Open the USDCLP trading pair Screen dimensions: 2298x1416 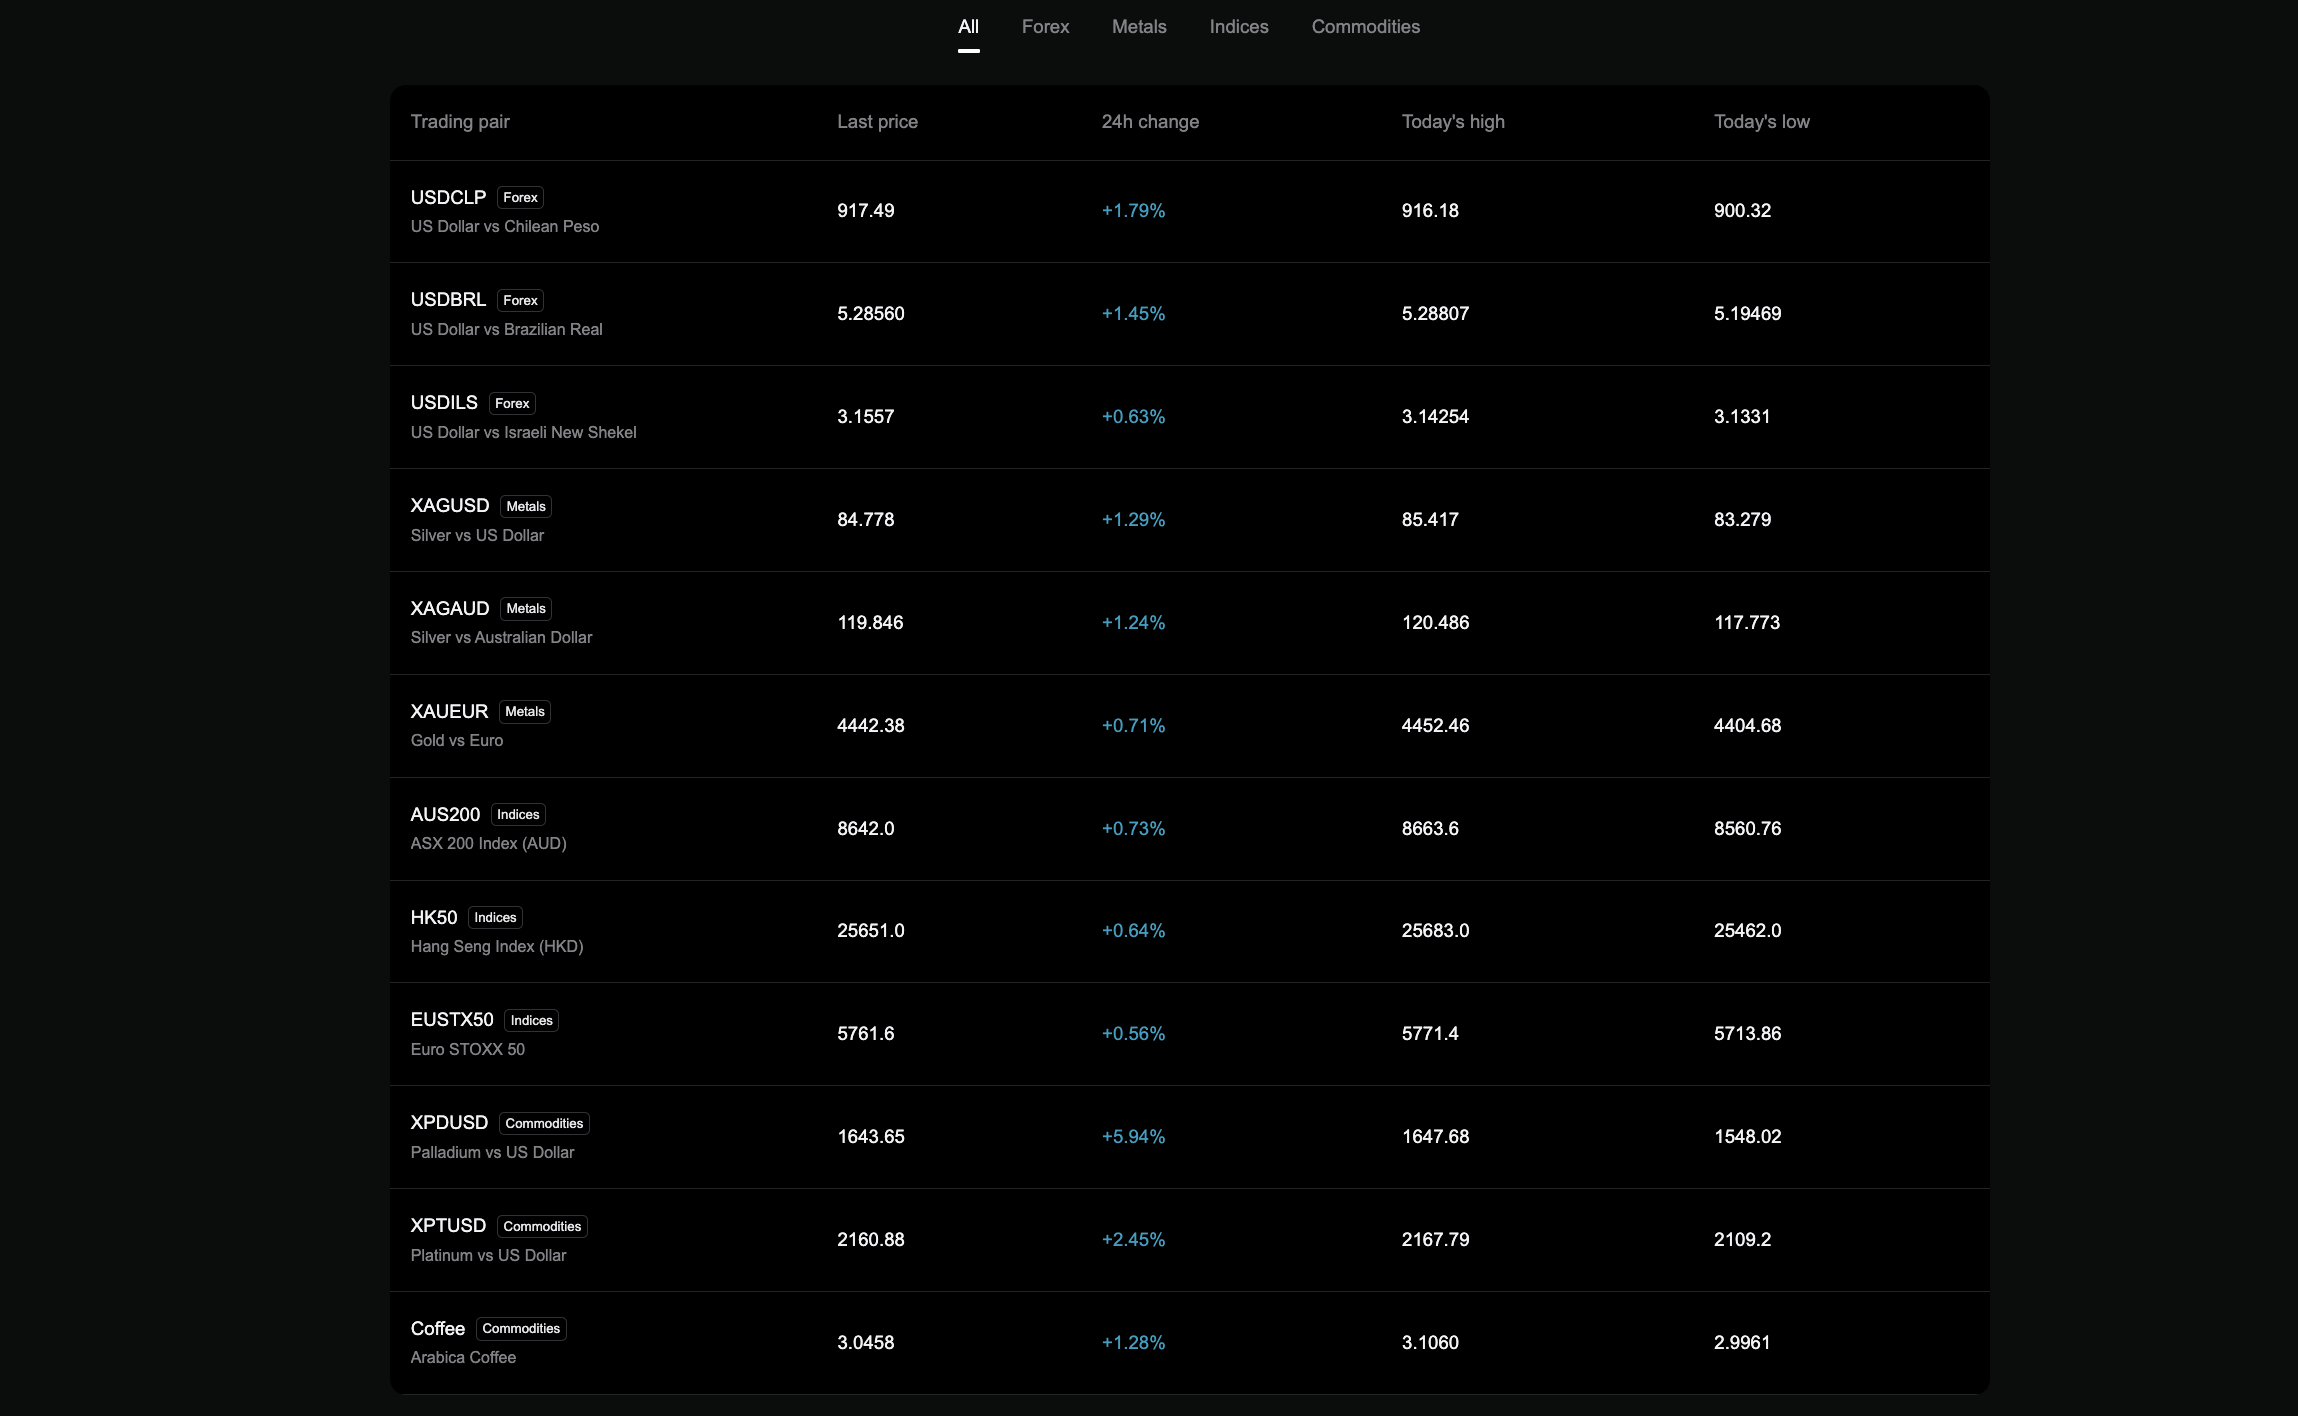point(448,198)
